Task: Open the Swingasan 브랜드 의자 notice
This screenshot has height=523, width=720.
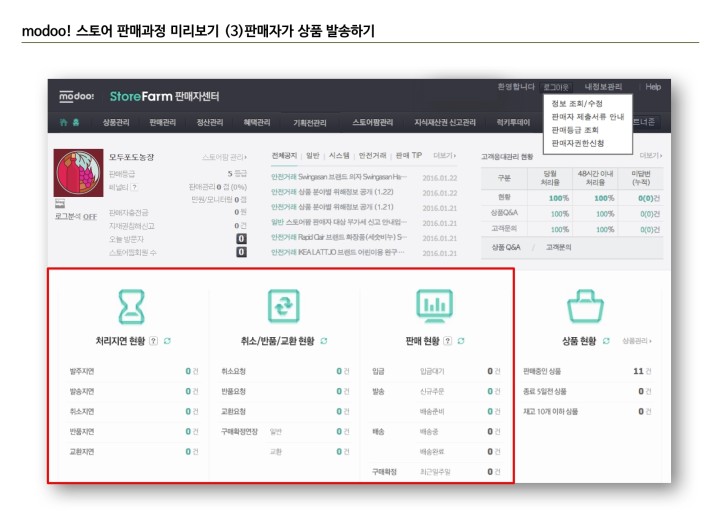Action: coord(339,177)
